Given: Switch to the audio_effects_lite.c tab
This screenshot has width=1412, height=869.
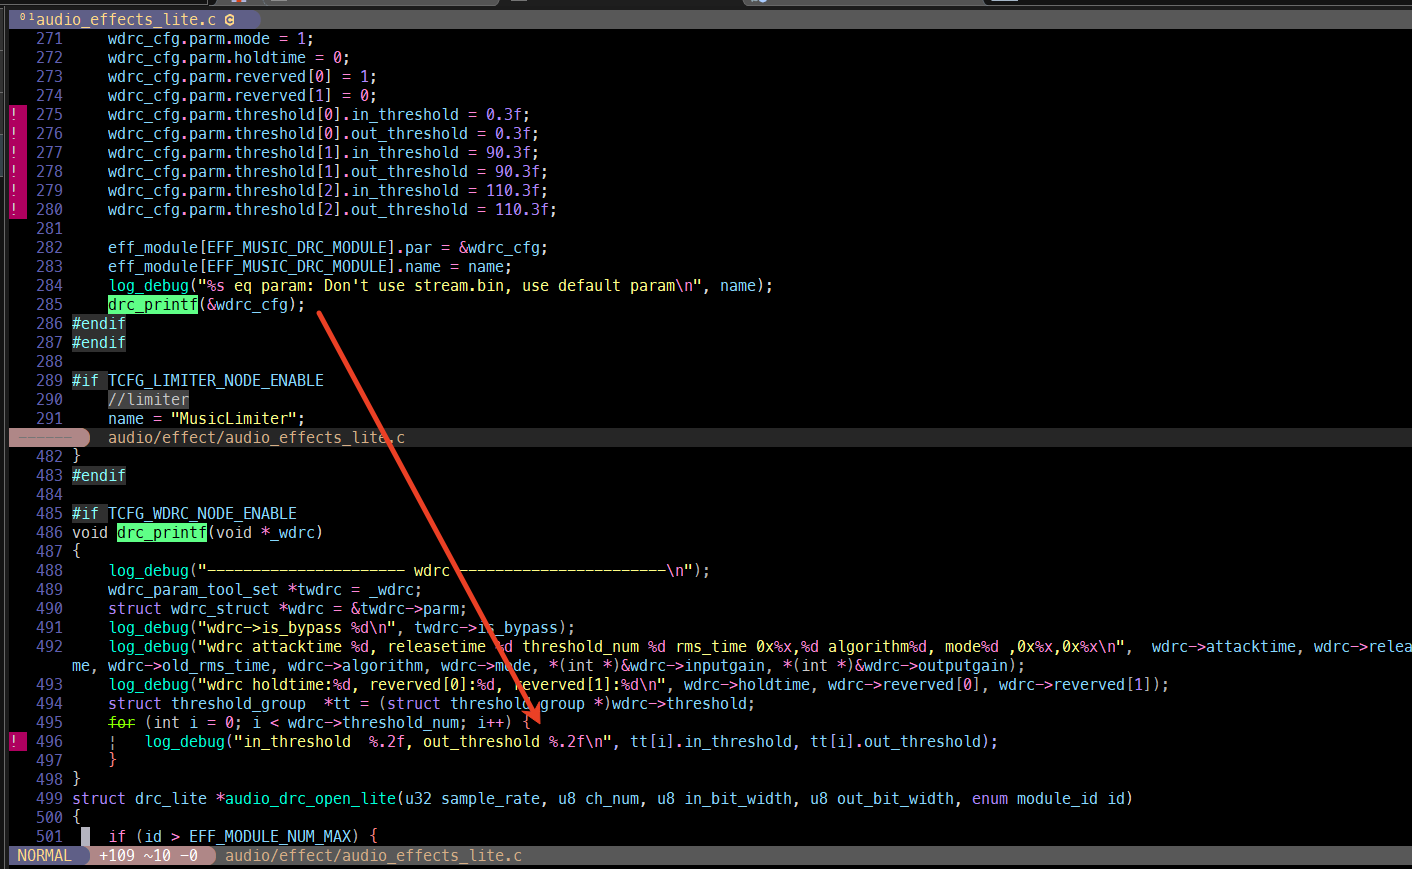Looking at the screenshot, I should point(126,19).
